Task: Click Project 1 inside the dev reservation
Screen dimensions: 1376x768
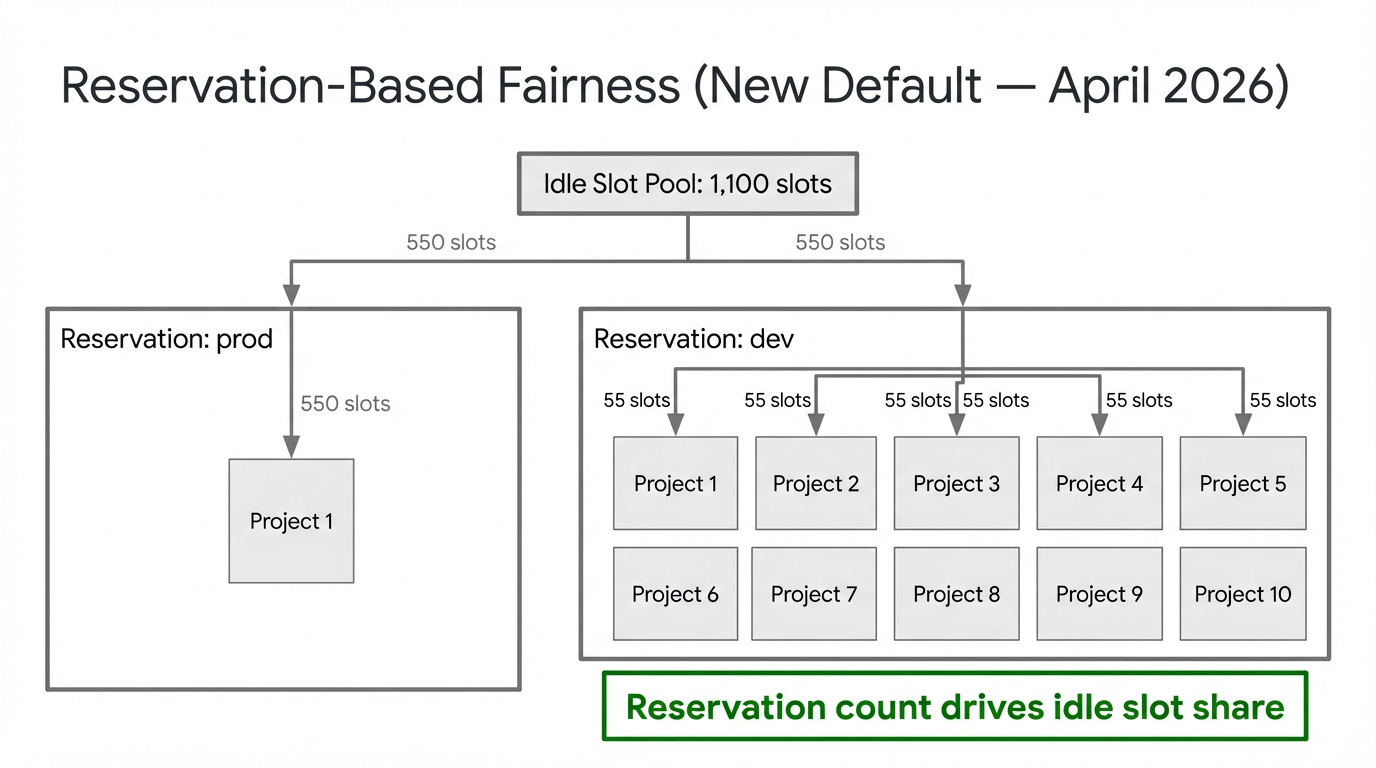Action: click(675, 483)
